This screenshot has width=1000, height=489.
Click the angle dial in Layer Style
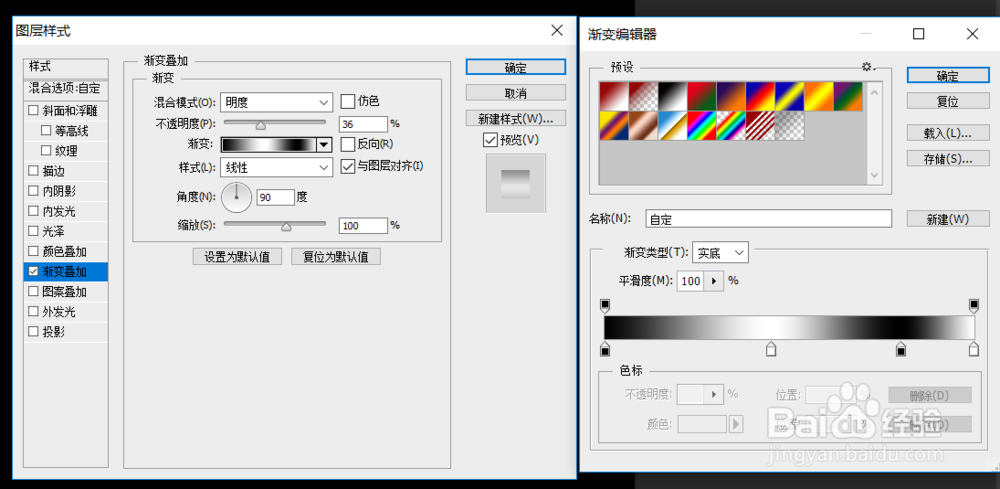coord(237,198)
